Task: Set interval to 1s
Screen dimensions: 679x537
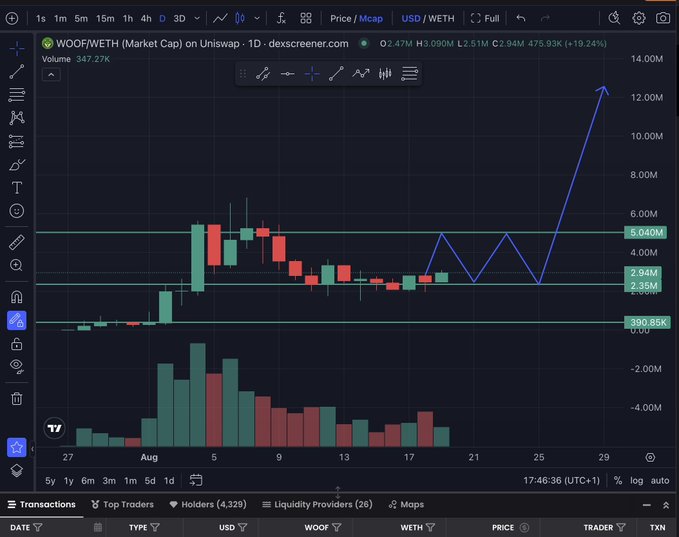Action: [x=41, y=19]
